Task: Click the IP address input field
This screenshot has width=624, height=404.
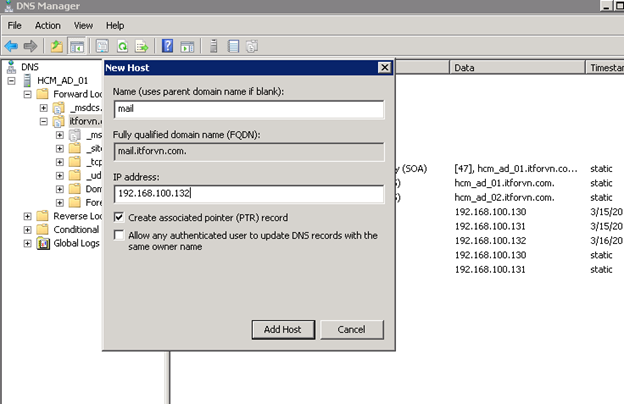Action: tap(248, 194)
